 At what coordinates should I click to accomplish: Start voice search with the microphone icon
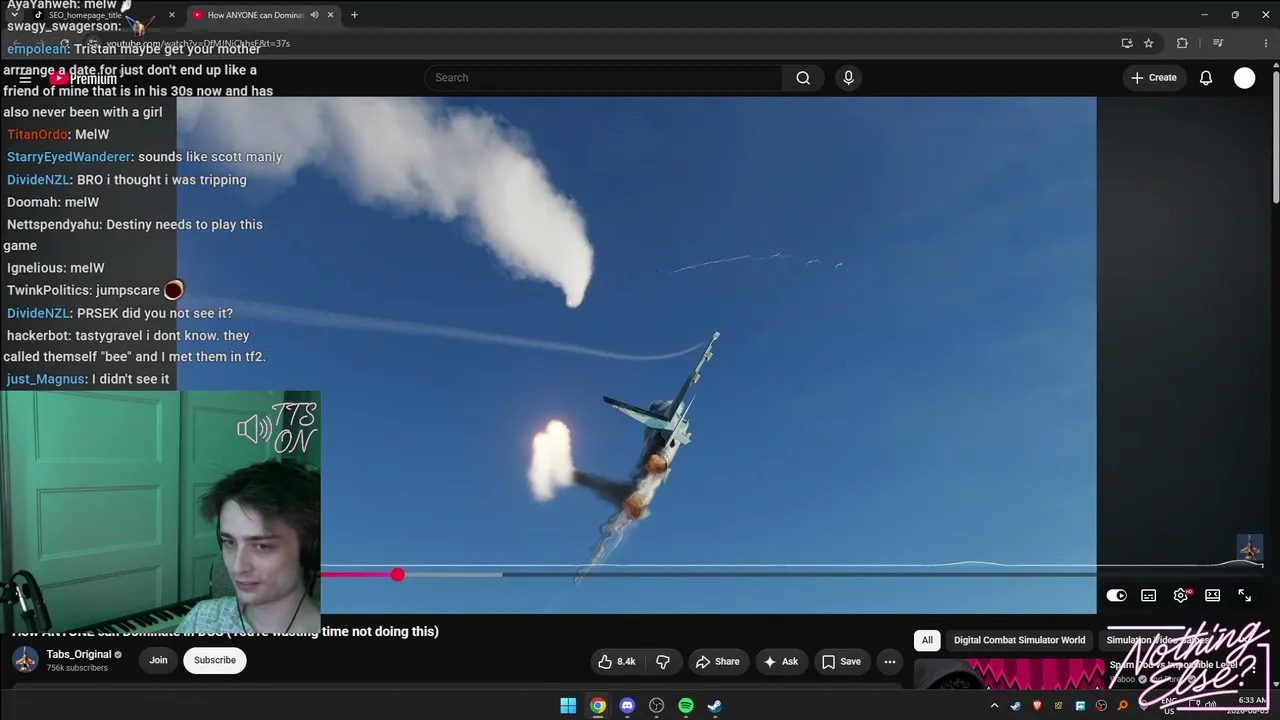click(x=848, y=78)
